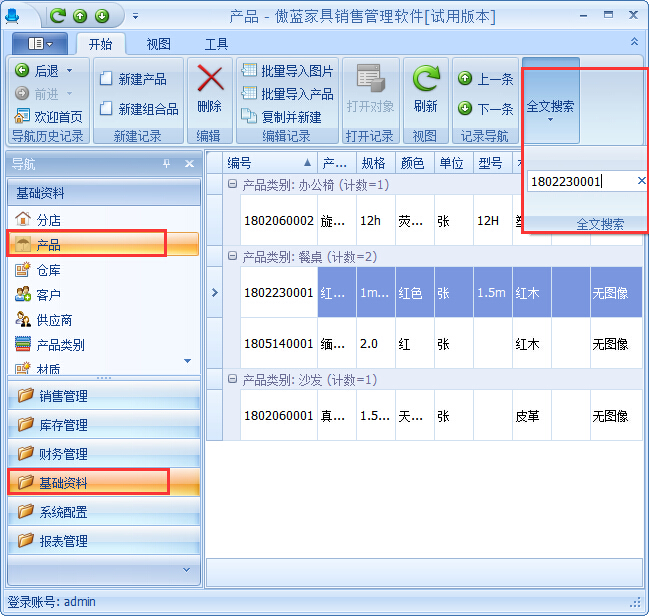This screenshot has height=616, width=649.
Task: Click the 规格 column header
Action: [x=376, y=163]
